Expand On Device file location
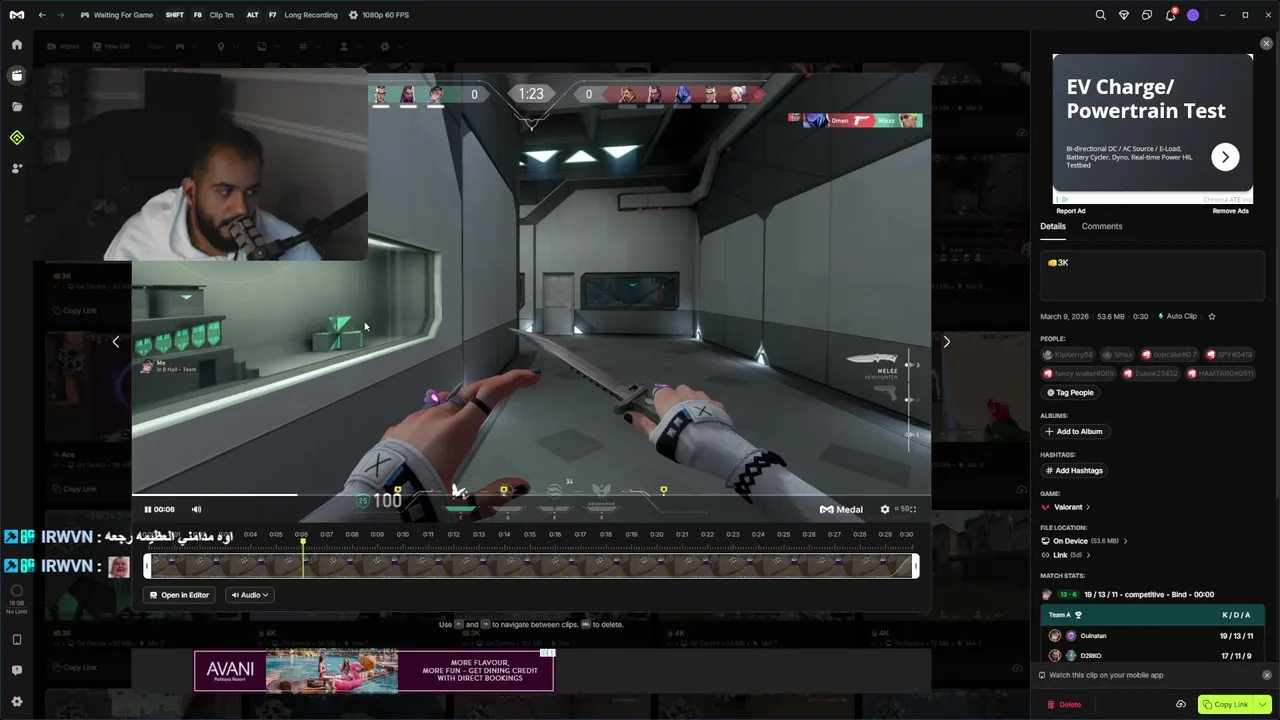Screen dimensions: 1280x720 [x=1085, y=541]
